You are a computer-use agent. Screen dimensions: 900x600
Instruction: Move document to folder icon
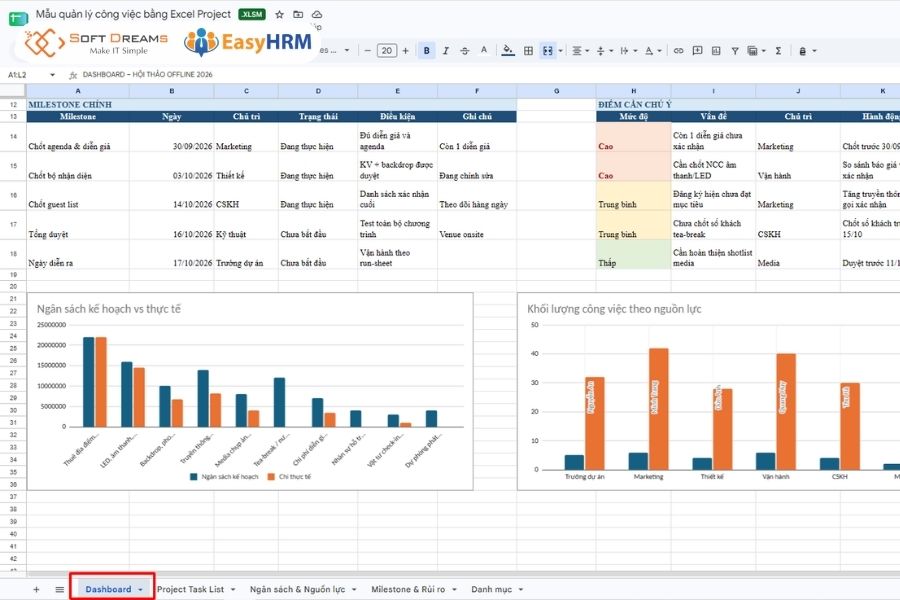[x=298, y=14]
